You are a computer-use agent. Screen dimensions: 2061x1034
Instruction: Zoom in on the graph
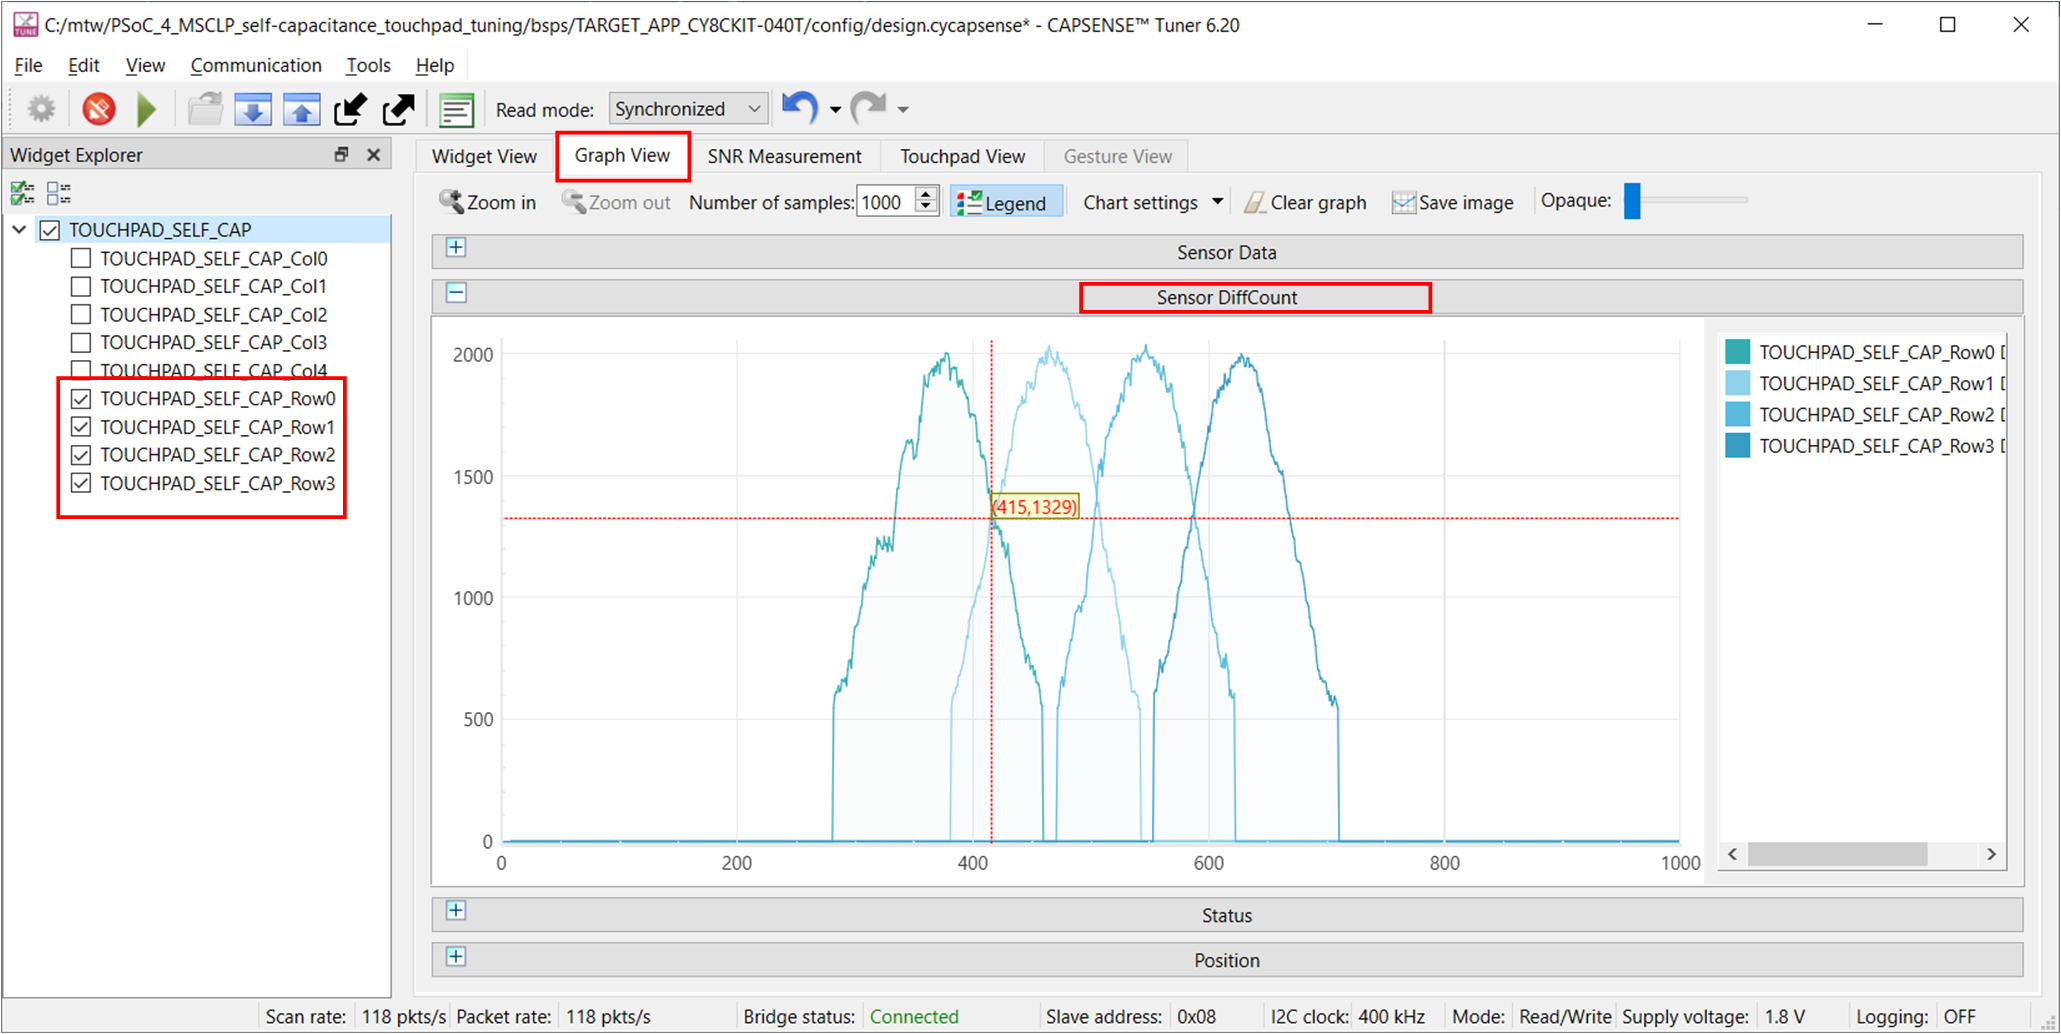[488, 202]
